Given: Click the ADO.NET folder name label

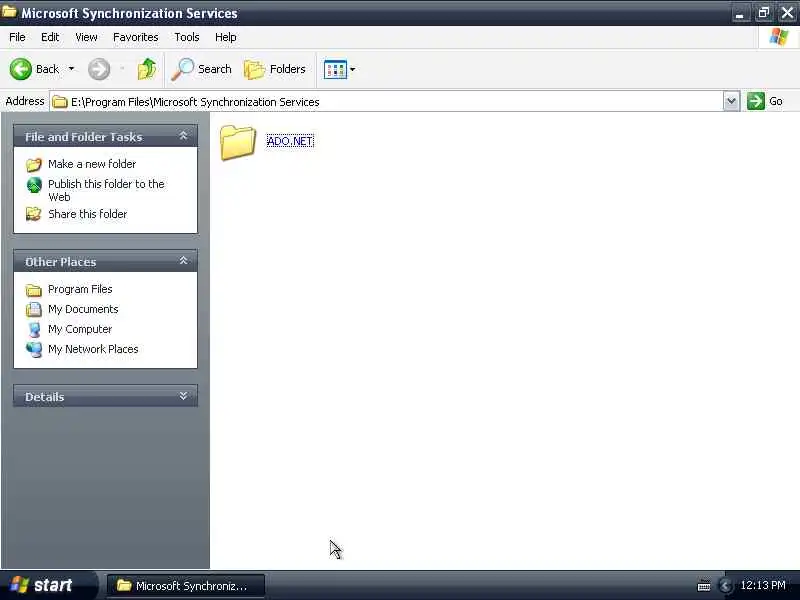Looking at the screenshot, I should pos(290,141).
